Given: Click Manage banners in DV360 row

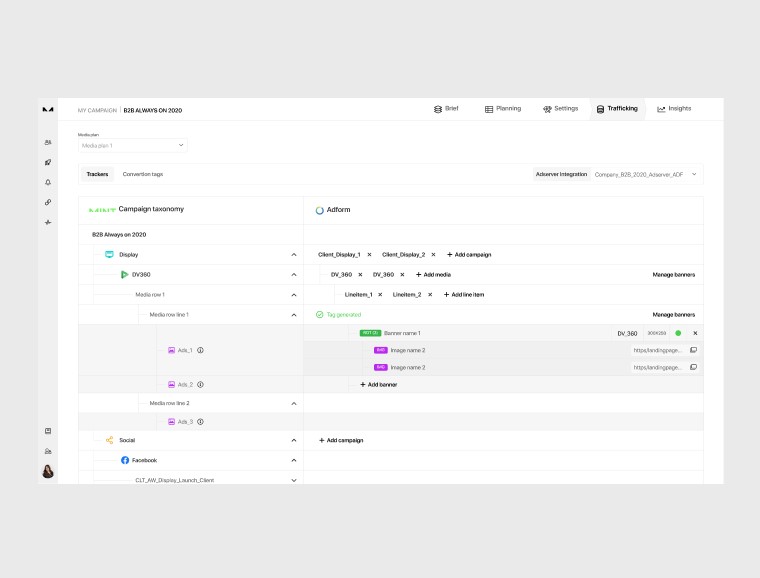Looking at the screenshot, I should tap(673, 274).
